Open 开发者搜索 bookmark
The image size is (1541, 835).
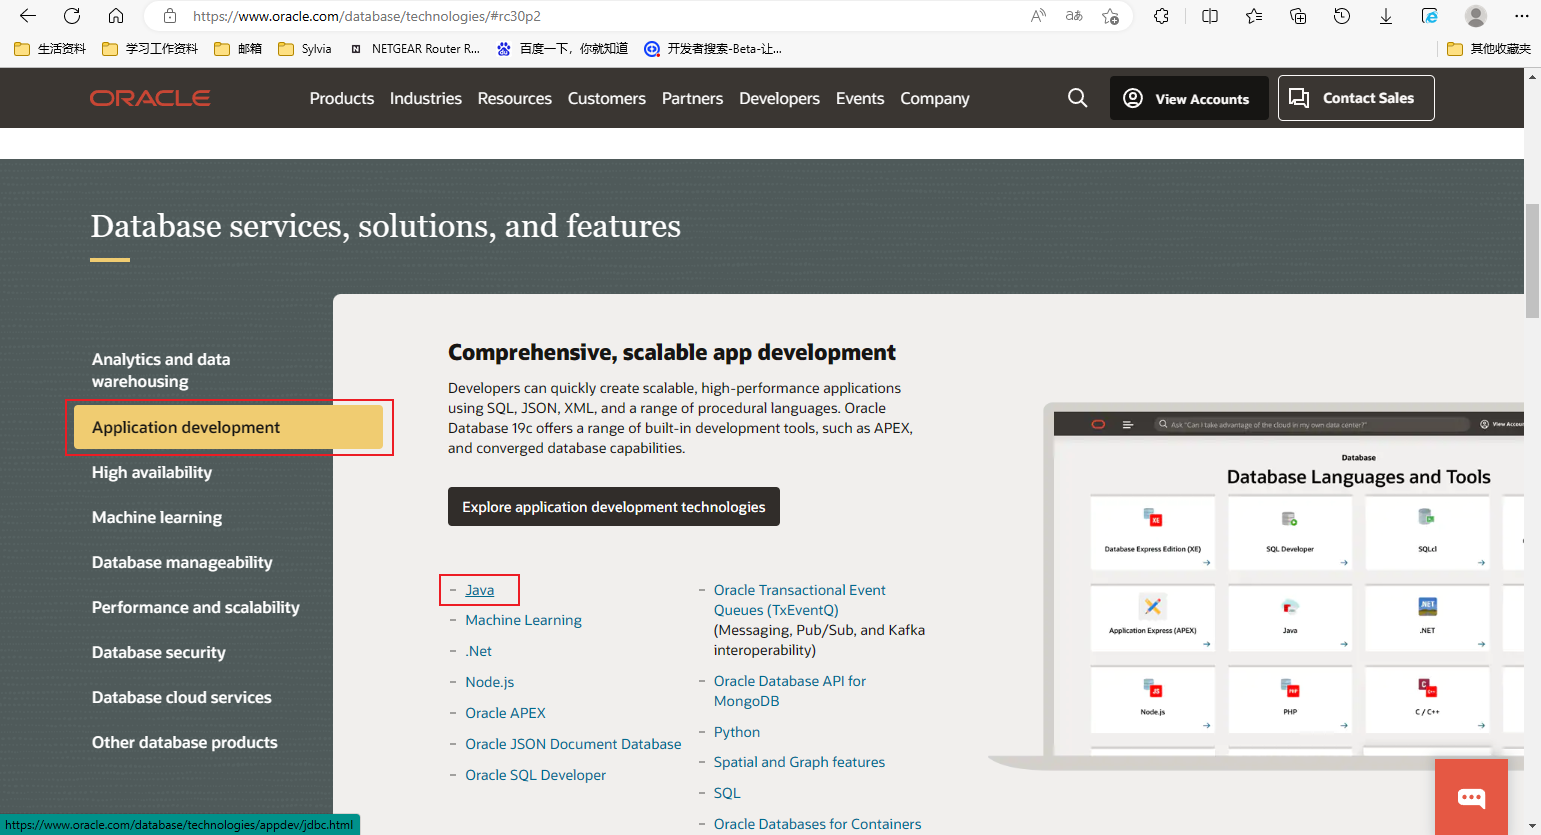click(x=713, y=48)
